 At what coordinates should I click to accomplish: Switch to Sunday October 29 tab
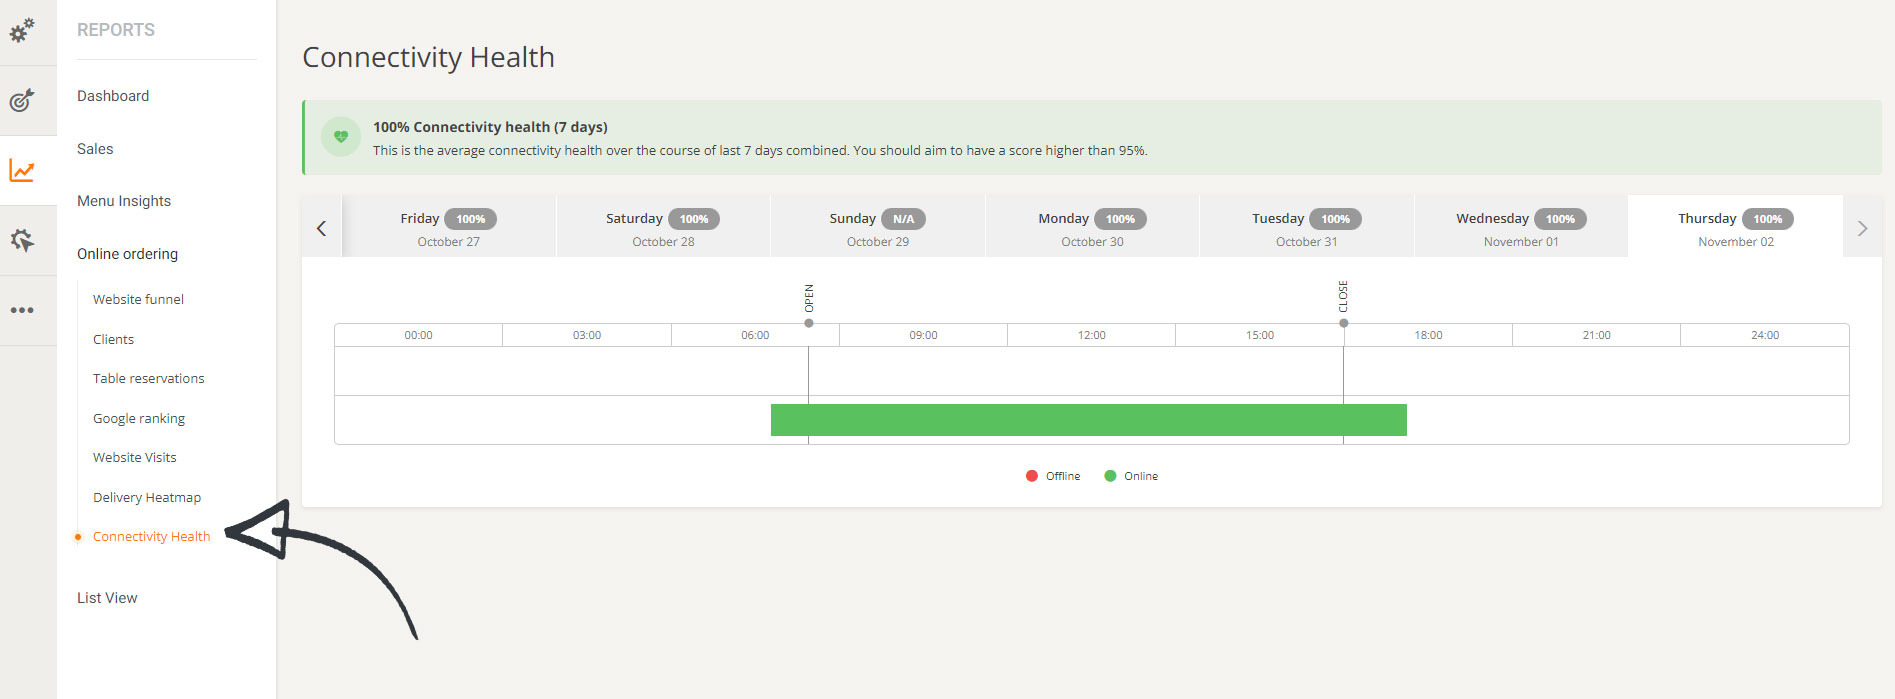pos(877,228)
